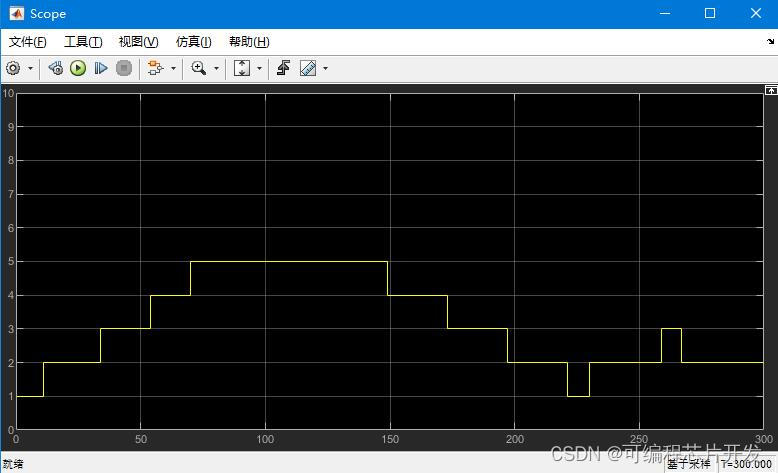Expand the triggers dropdown arrow

[x=173, y=68]
